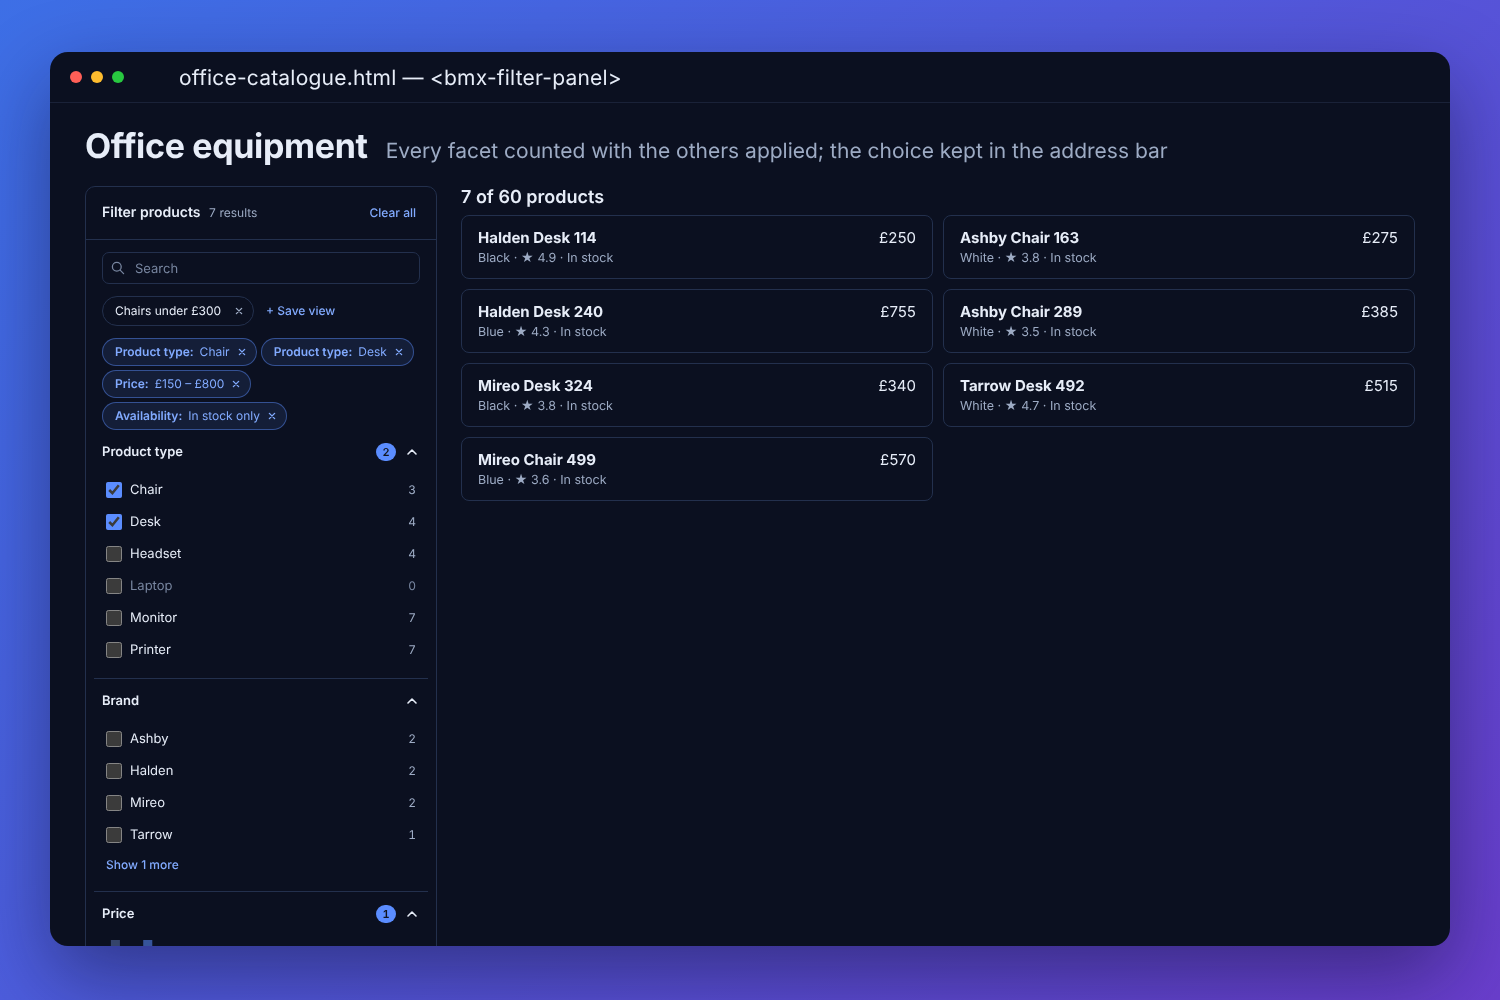Open the Halden Desk 240 product card
This screenshot has height=1000, width=1500.
tap(697, 321)
